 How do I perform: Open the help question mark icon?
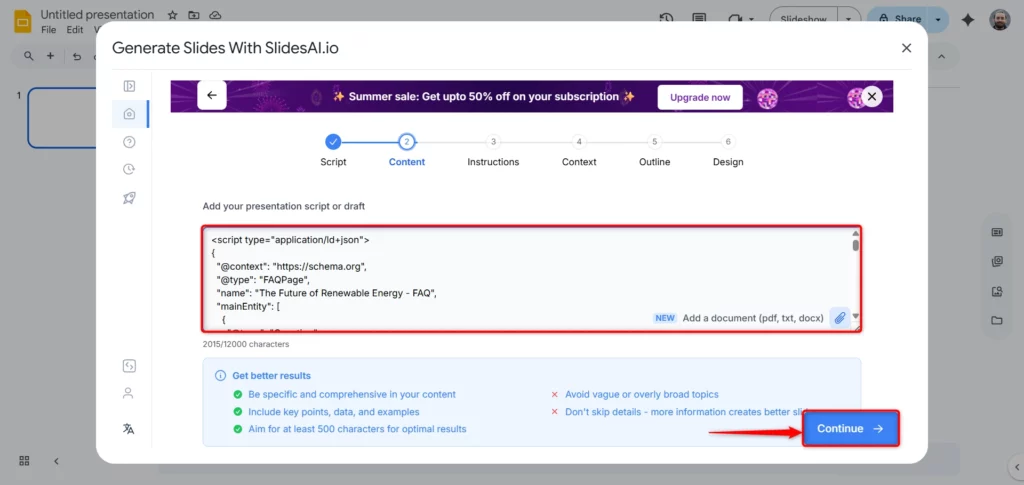coord(129,142)
